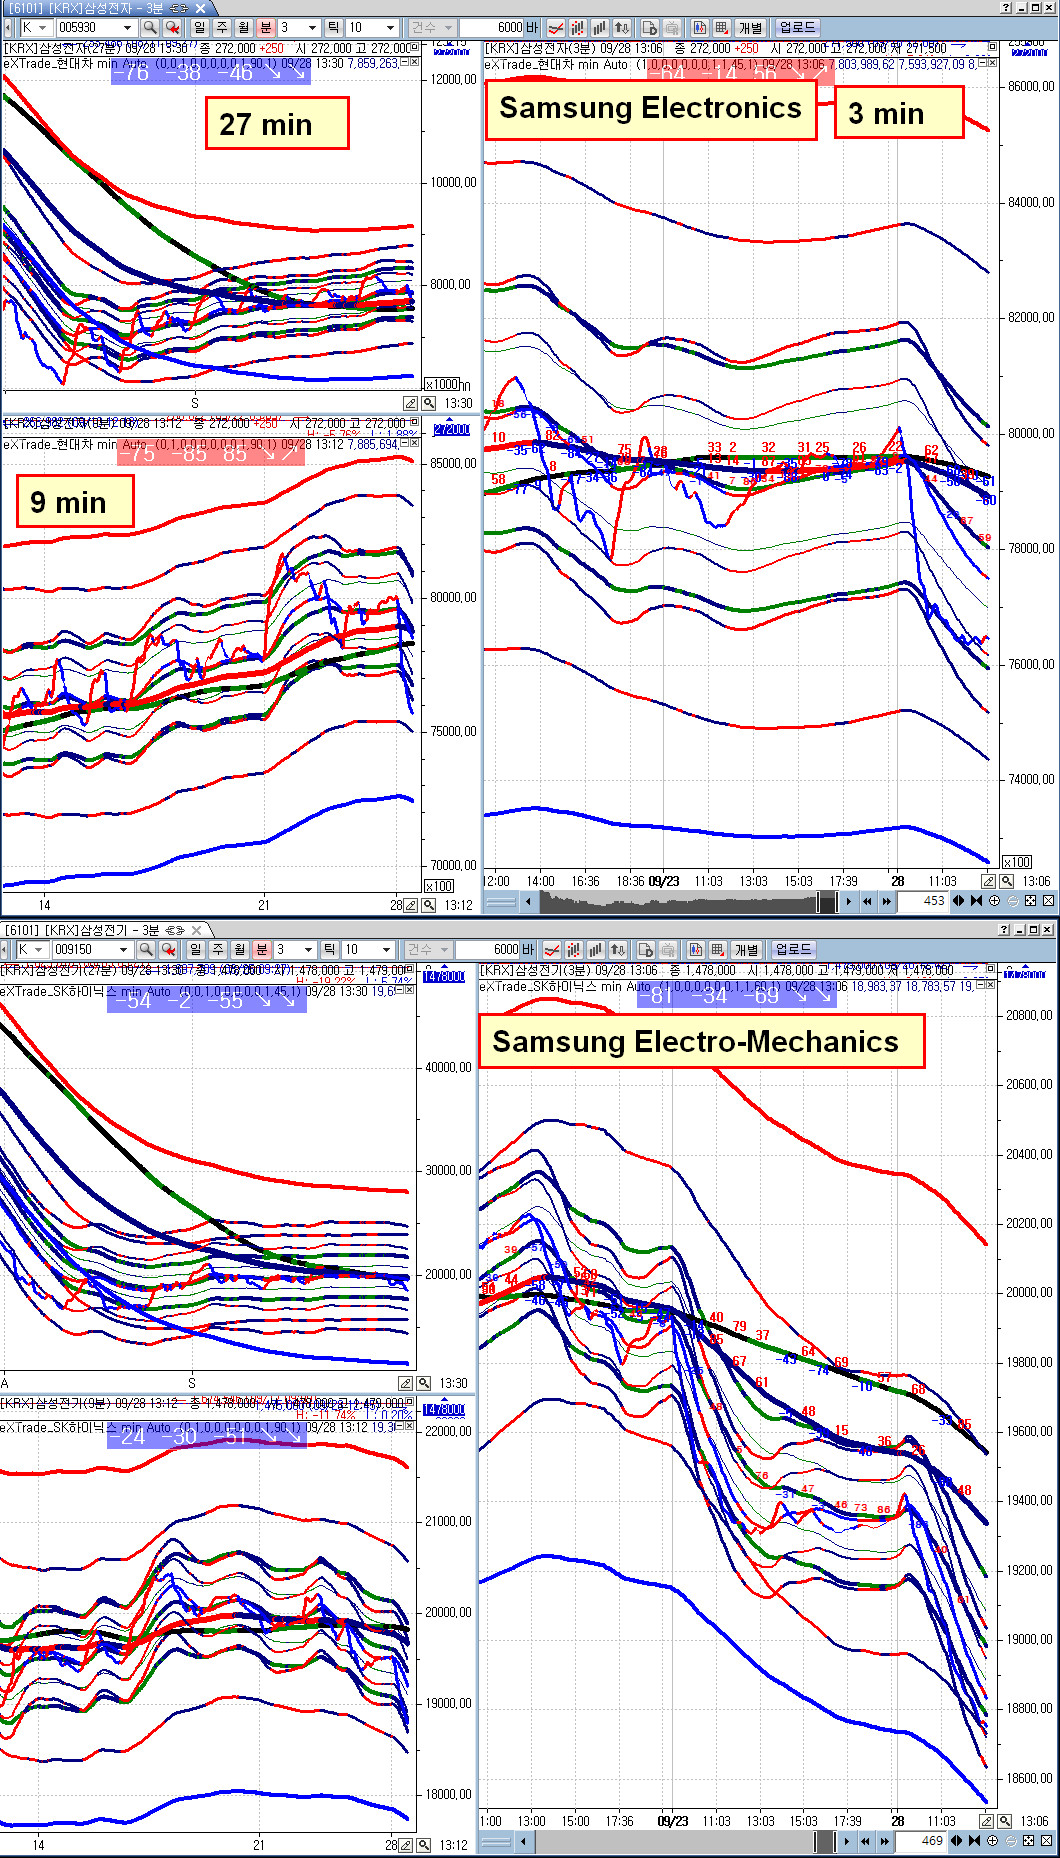The image size is (1060, 1858).
Task: Toggle tick (틱) period in Samsung Electronics toolbar
Action: pyautogui.click(x=333, y=28)
